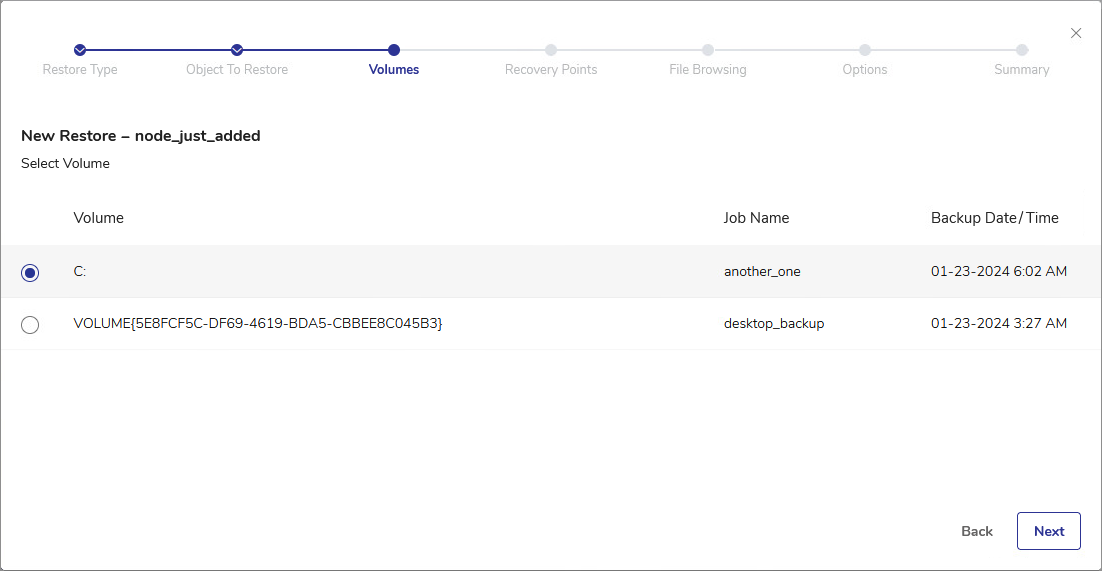Go Back to the previous step

[976, 531]
